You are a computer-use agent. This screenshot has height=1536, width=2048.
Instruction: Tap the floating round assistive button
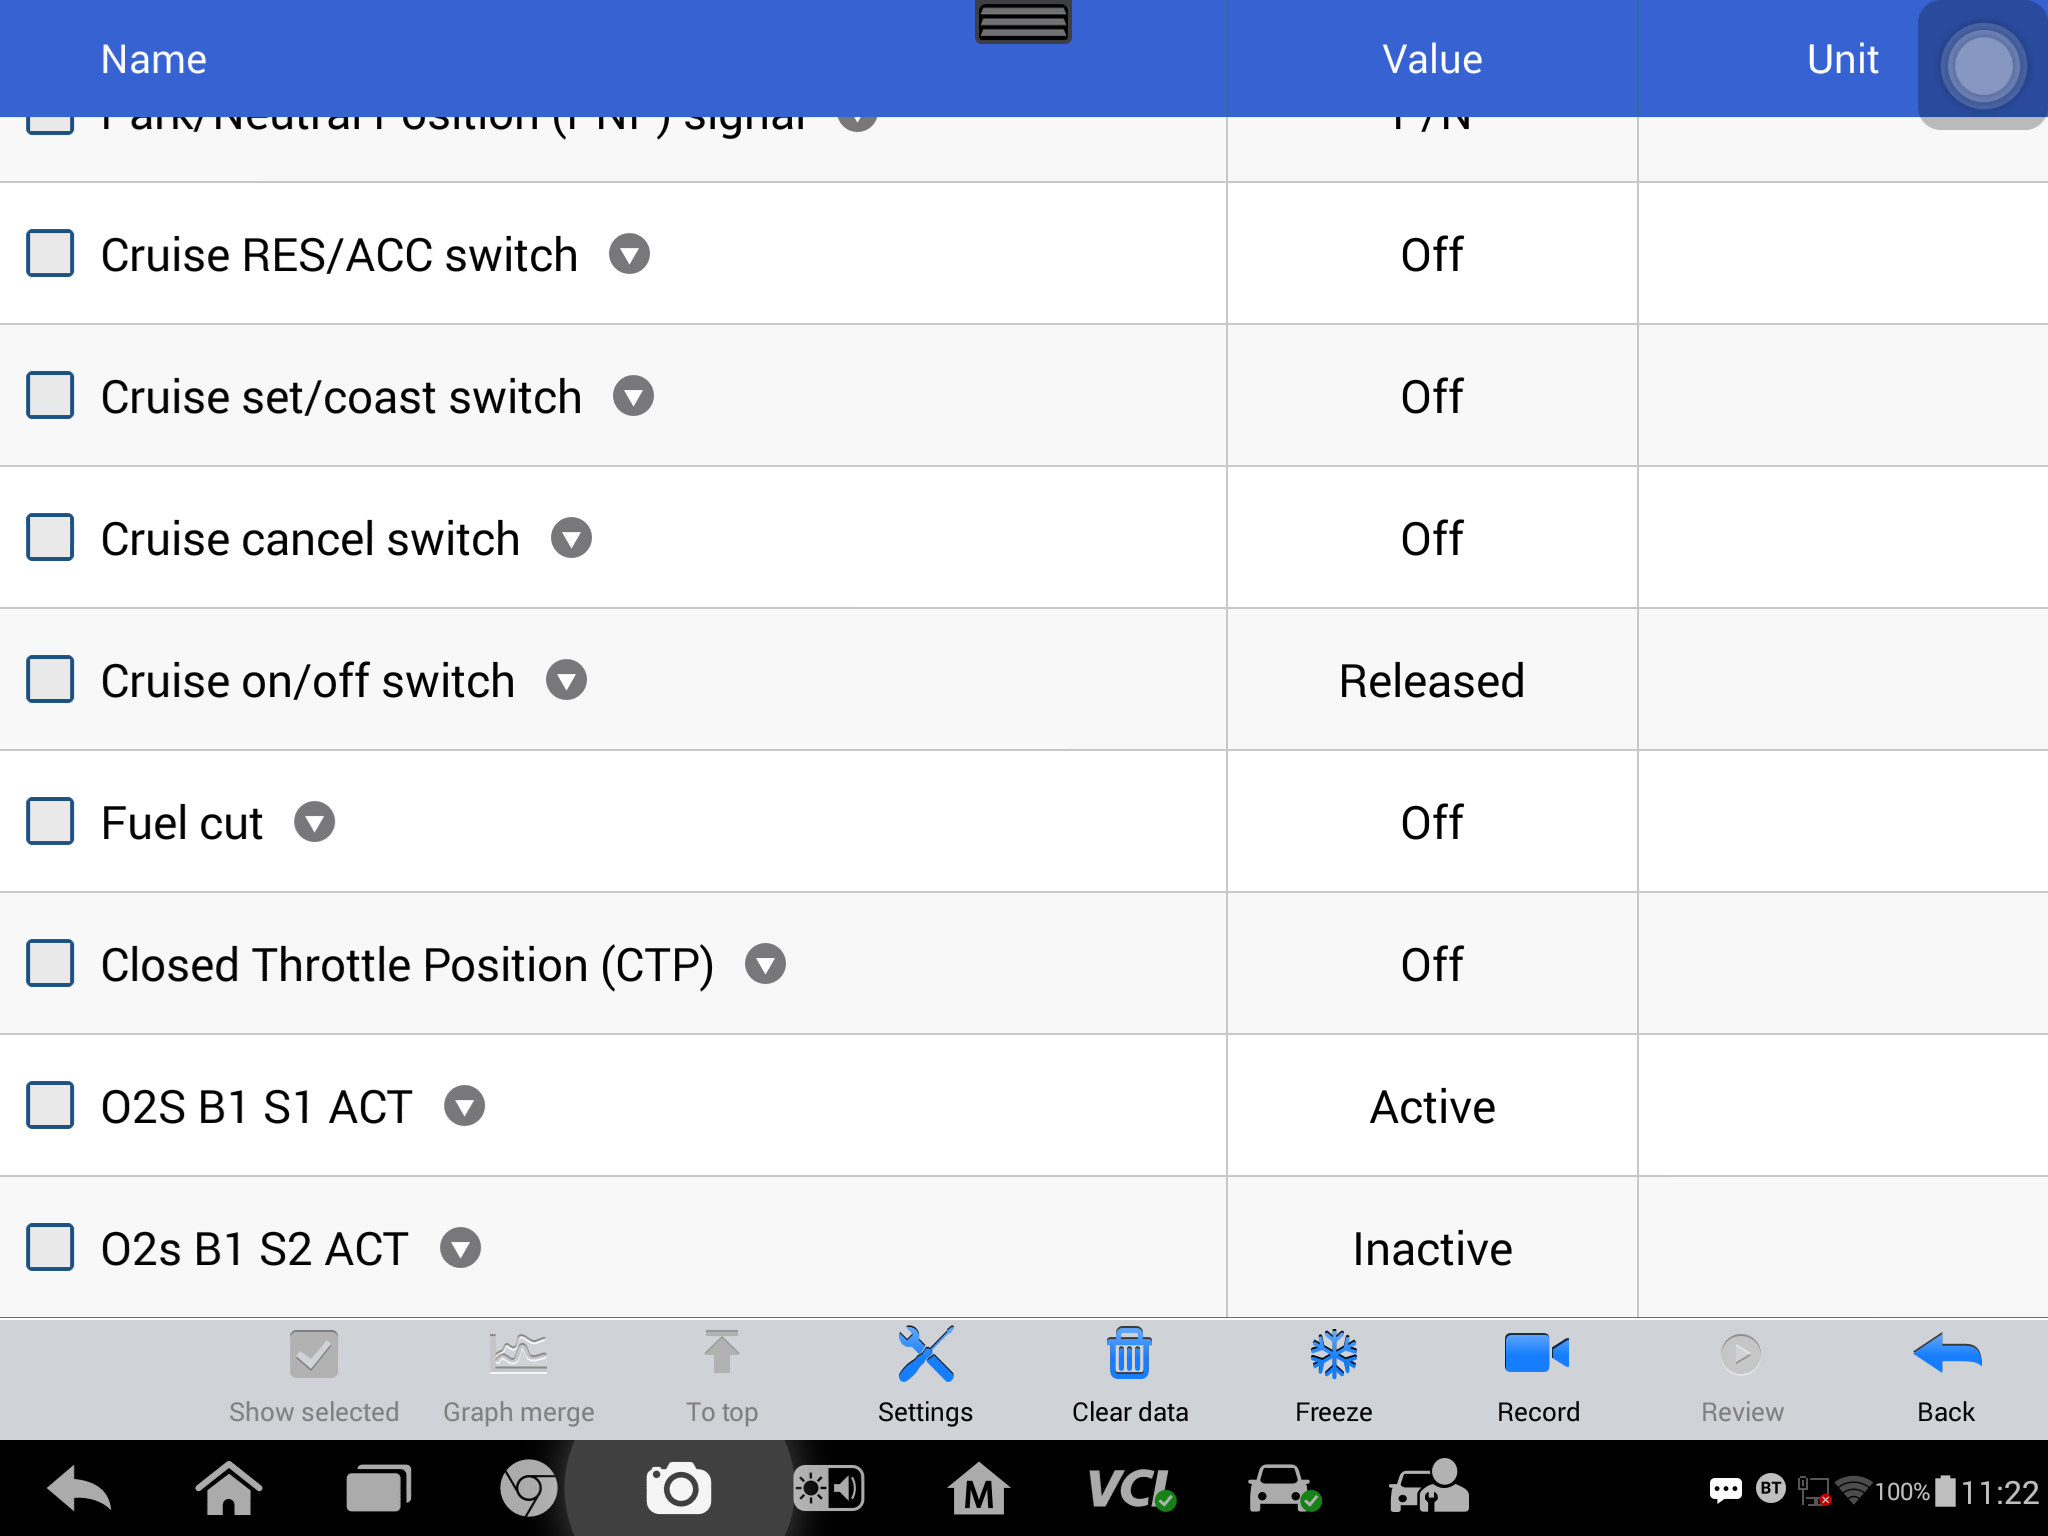(x=1983, y=66)
